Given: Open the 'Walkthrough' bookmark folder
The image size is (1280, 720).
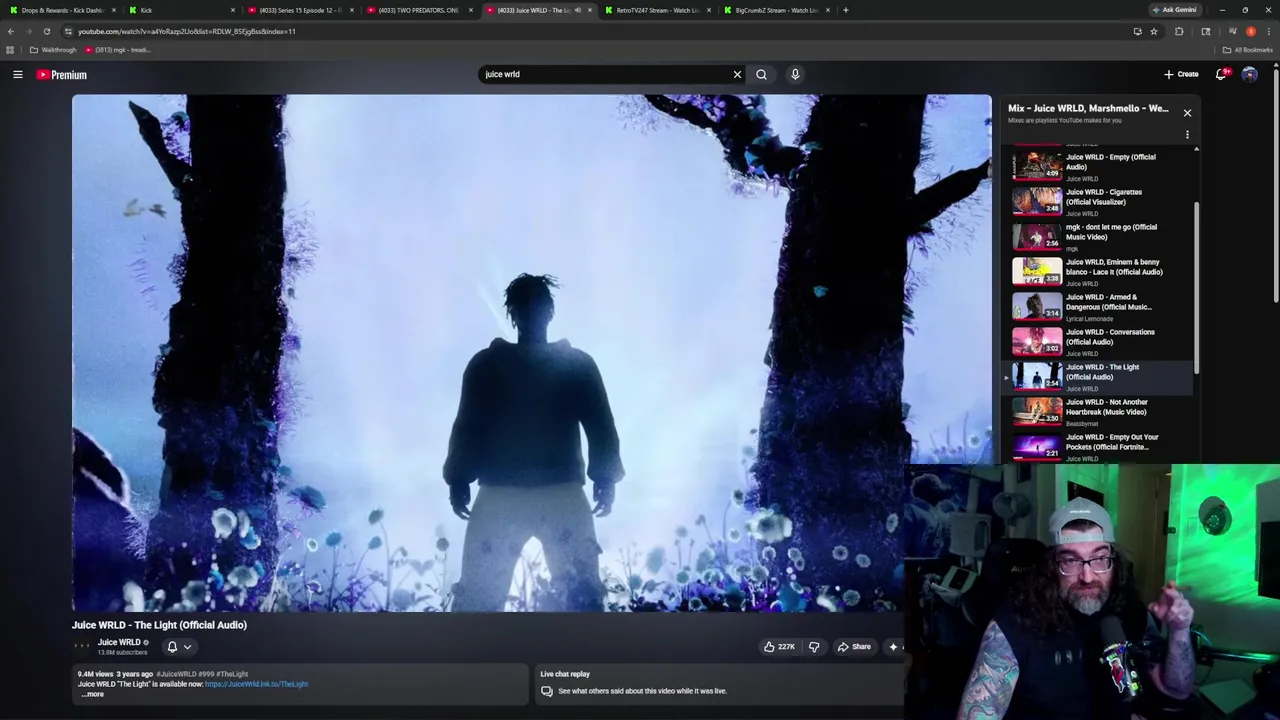Looking at the screenshot, I should coord(53,50).
